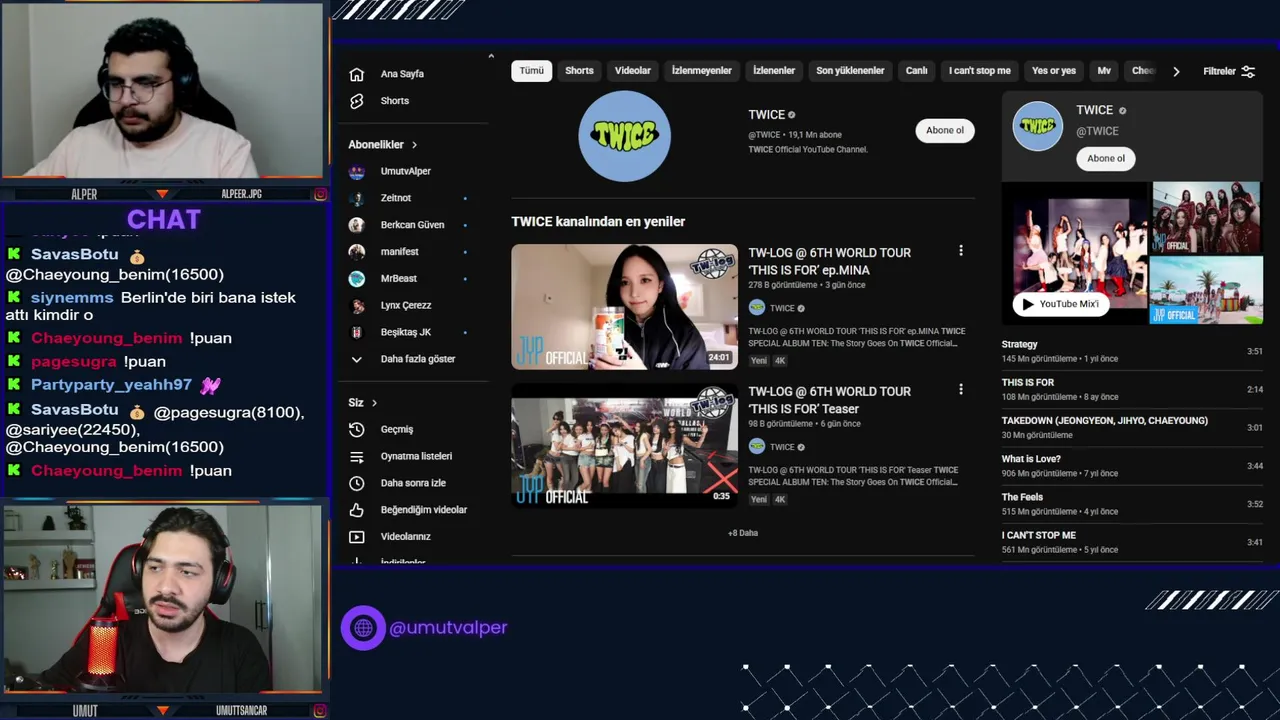Click the manifest channel avatar

356,252
